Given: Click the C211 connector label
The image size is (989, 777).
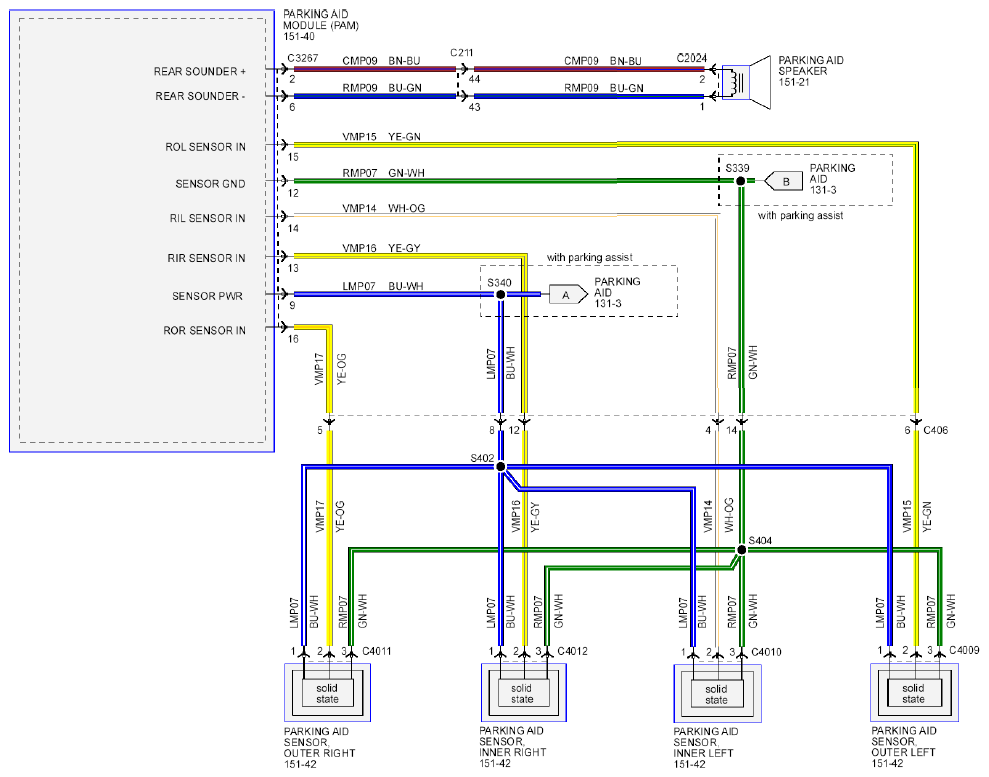Looking at the screenshot, I should coord(461,53).
